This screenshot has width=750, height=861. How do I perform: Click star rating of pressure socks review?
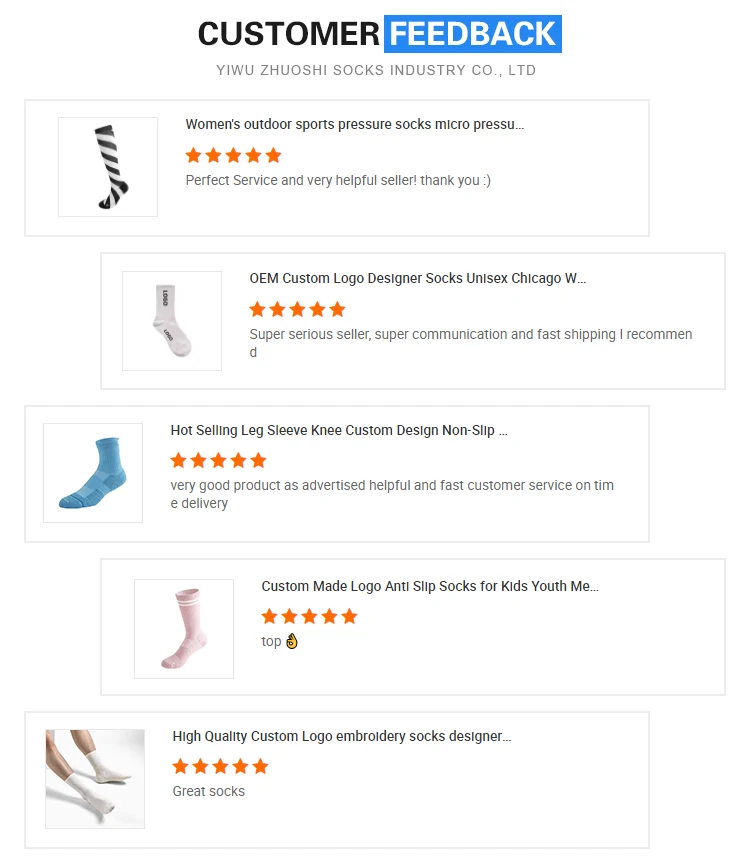click(x=233, y=155)
